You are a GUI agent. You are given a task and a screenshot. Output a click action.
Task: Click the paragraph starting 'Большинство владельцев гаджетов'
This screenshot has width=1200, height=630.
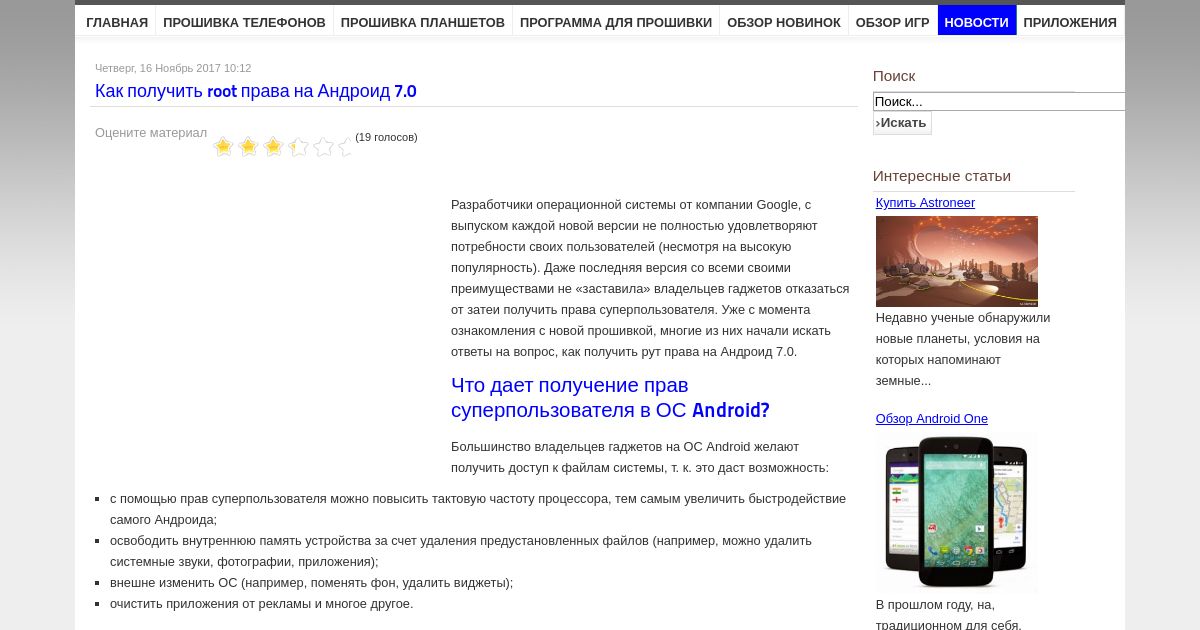(640, 457)
